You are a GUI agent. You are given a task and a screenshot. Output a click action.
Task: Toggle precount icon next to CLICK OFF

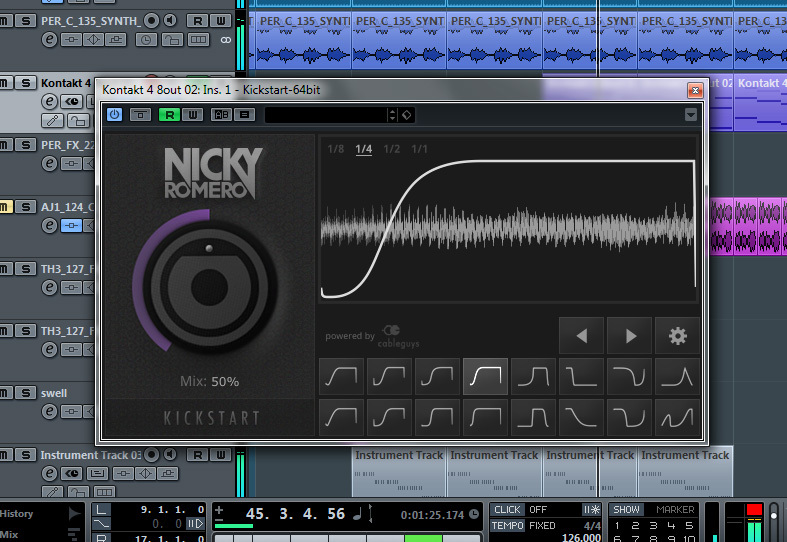(591, 510)
